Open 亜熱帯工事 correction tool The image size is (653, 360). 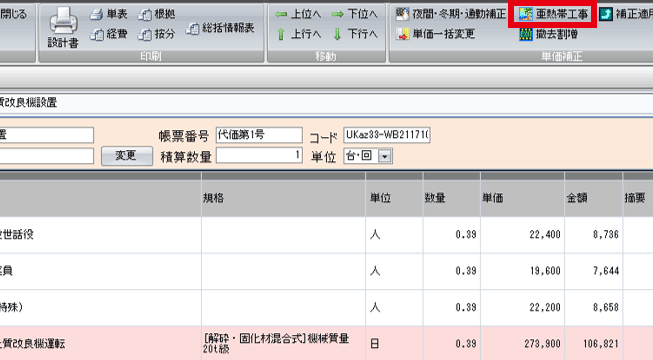pos(553,14)
